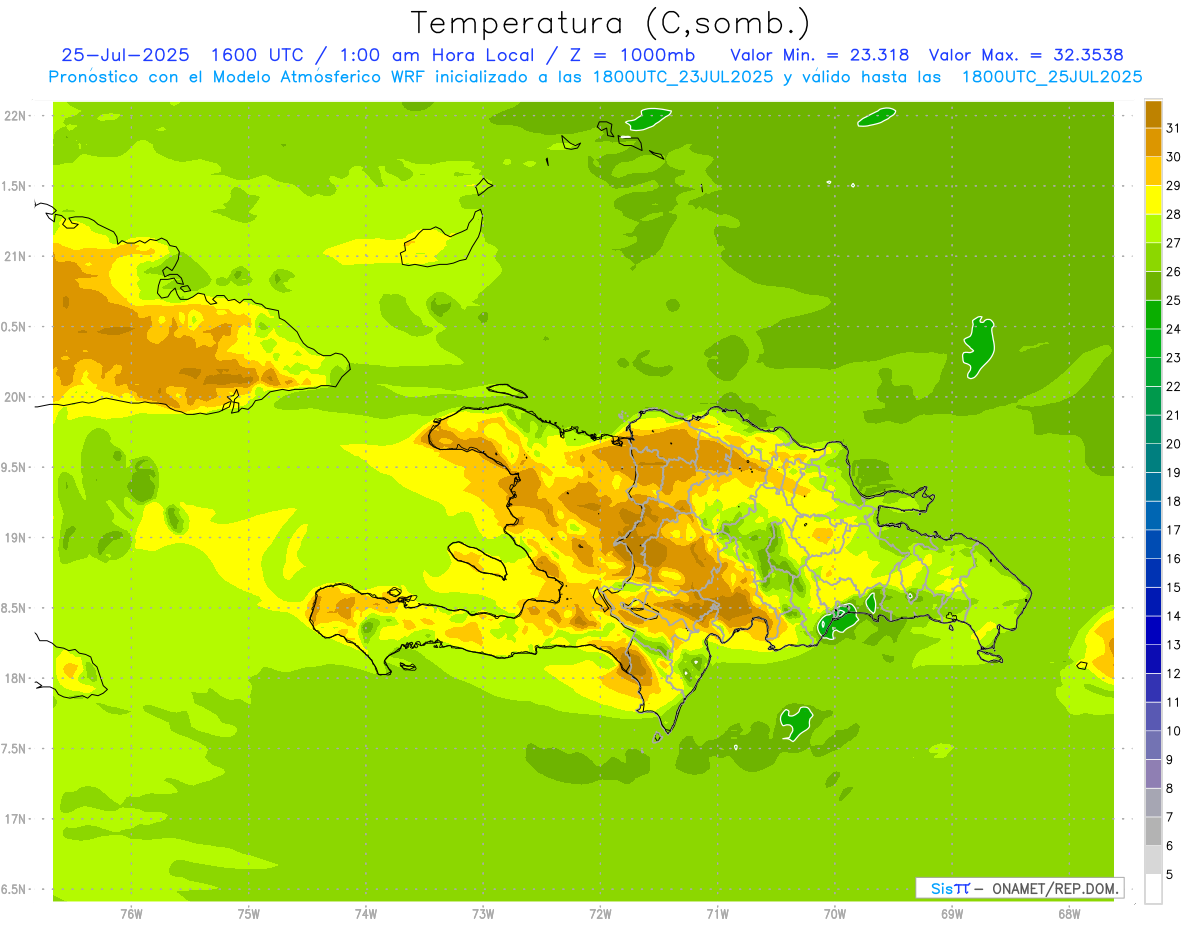Screen dimensions: 1200x927
Task: Click the "8.5N" latitude axis label
Action: click(15, 608)
